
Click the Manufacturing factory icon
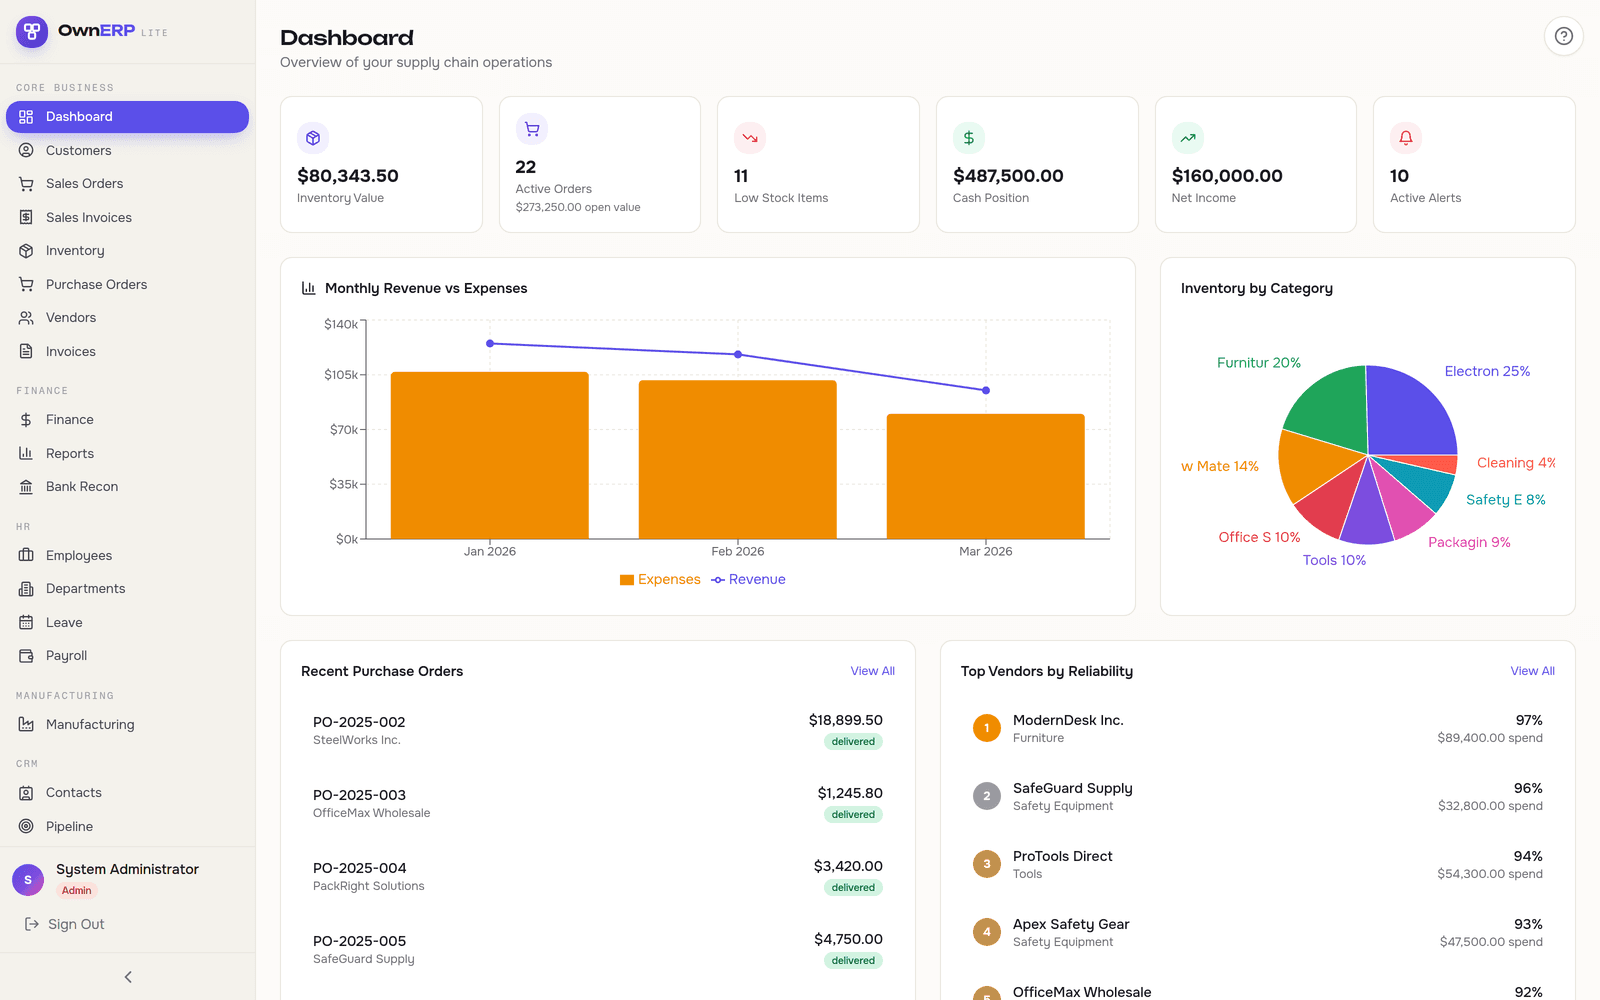[26, 724]
